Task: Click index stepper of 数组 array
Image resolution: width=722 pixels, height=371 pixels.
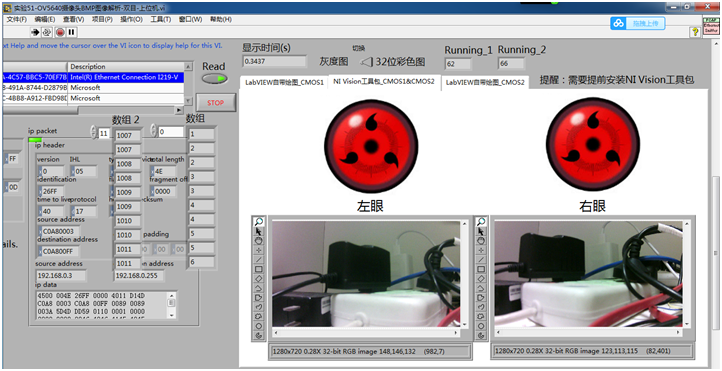Action: pos(154,131)
